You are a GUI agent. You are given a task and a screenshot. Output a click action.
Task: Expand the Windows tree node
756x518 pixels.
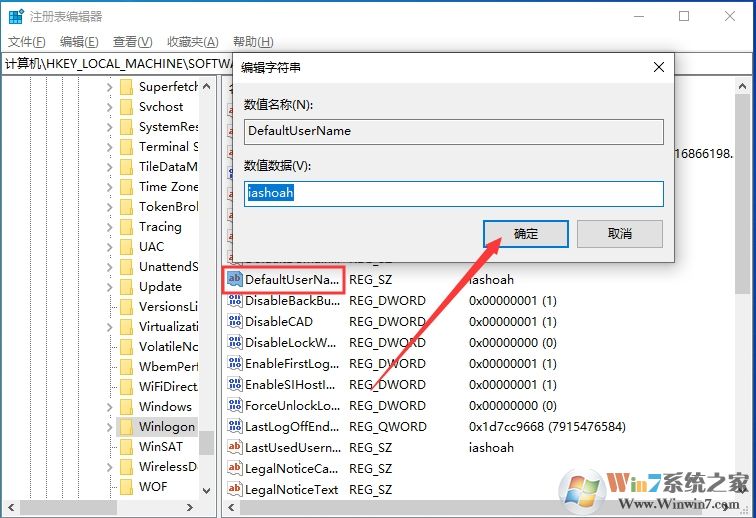[x=109, y=407]
